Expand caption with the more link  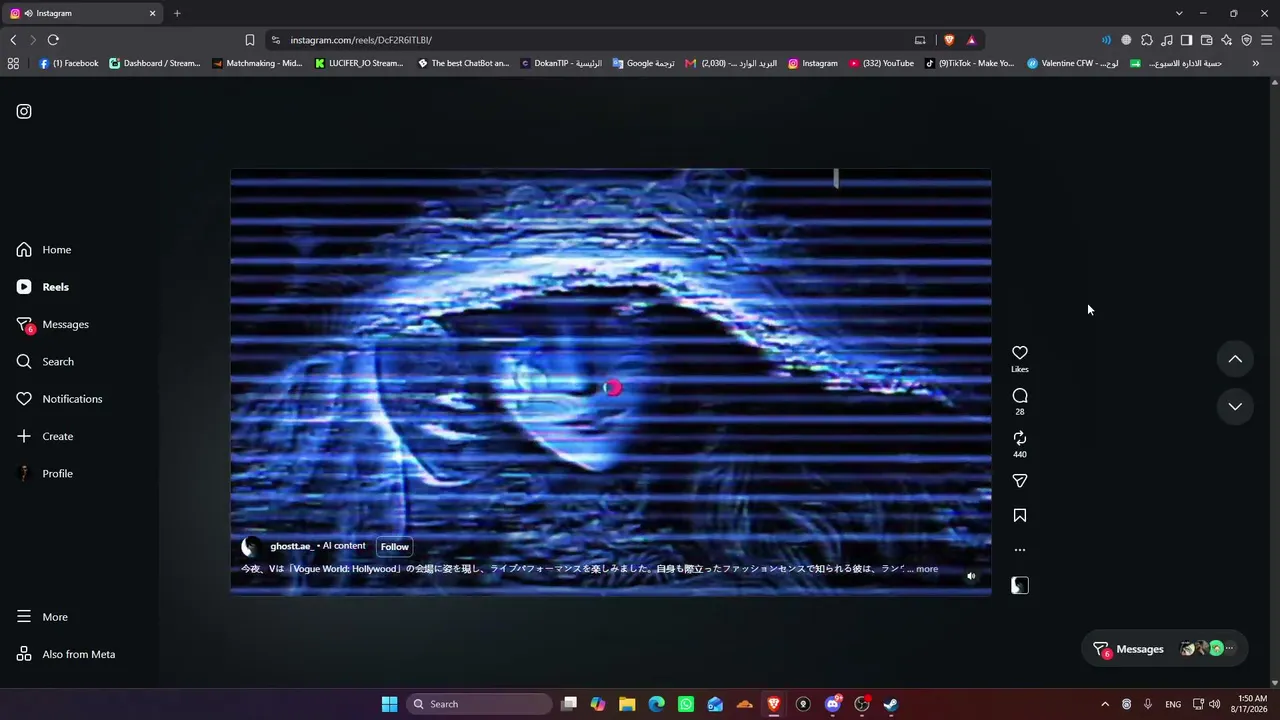point(927,569)
